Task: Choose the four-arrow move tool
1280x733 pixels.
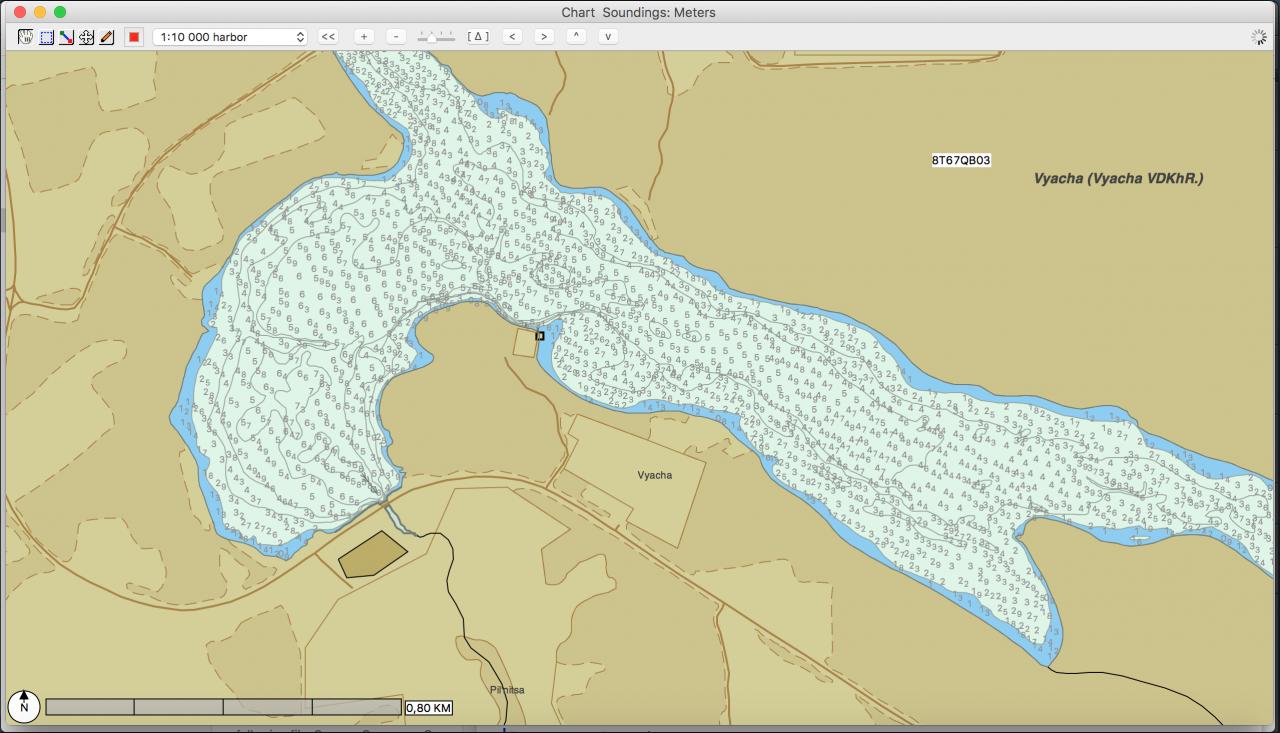Action: [x=86, y=37]
